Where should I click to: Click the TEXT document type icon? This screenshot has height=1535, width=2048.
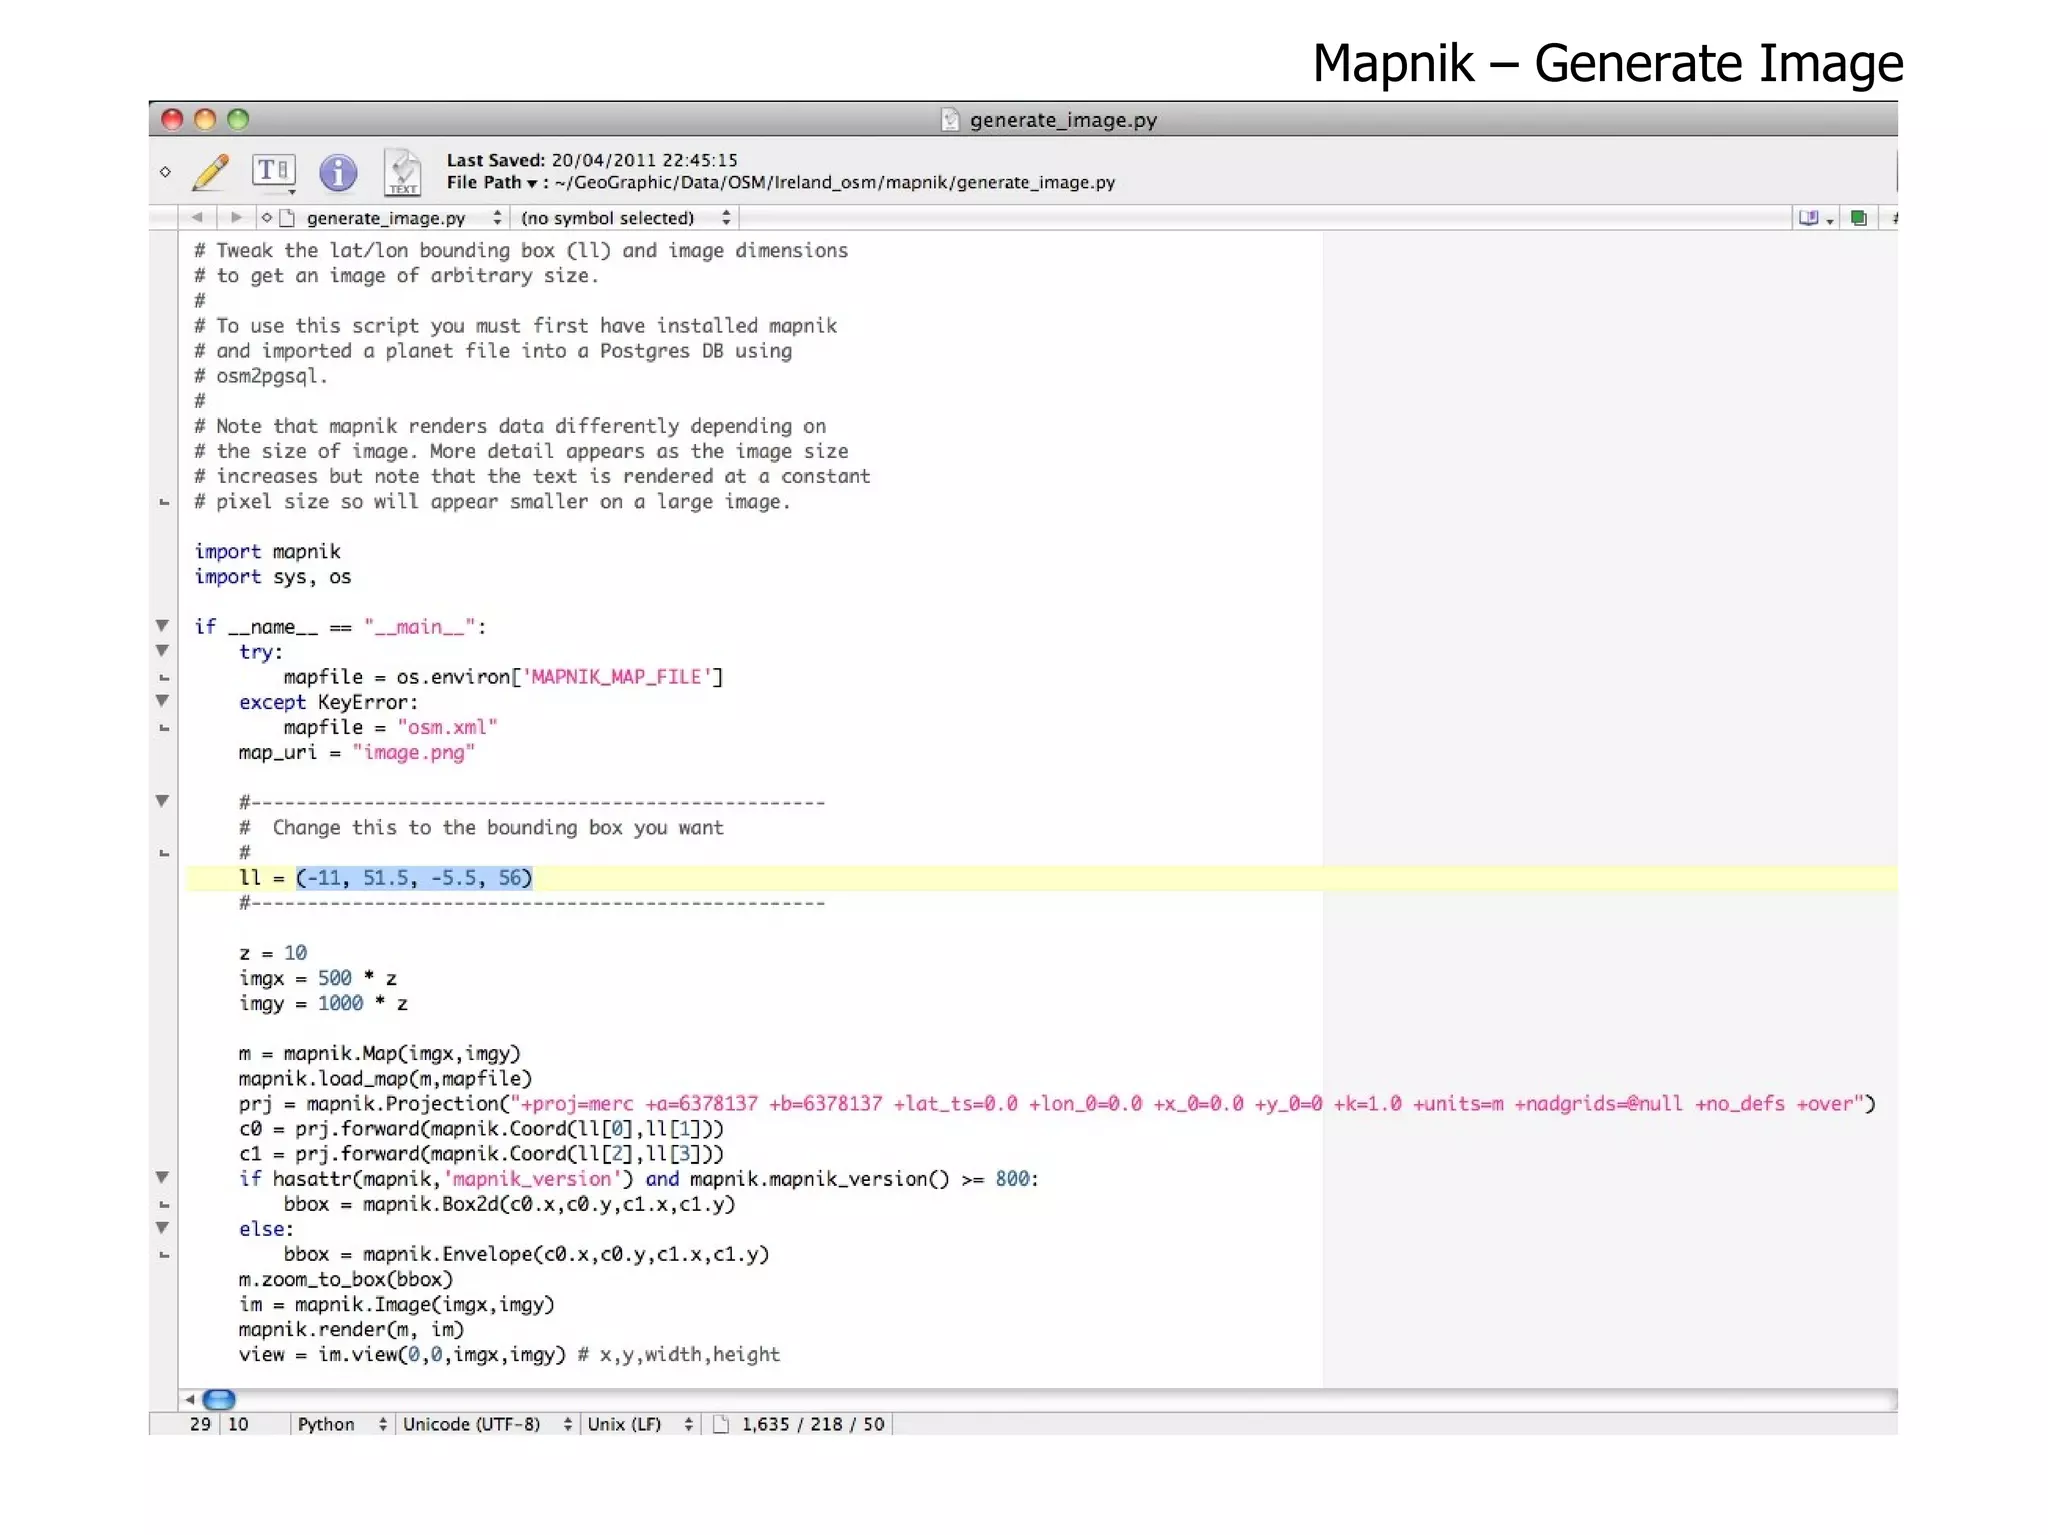[403, 172]
